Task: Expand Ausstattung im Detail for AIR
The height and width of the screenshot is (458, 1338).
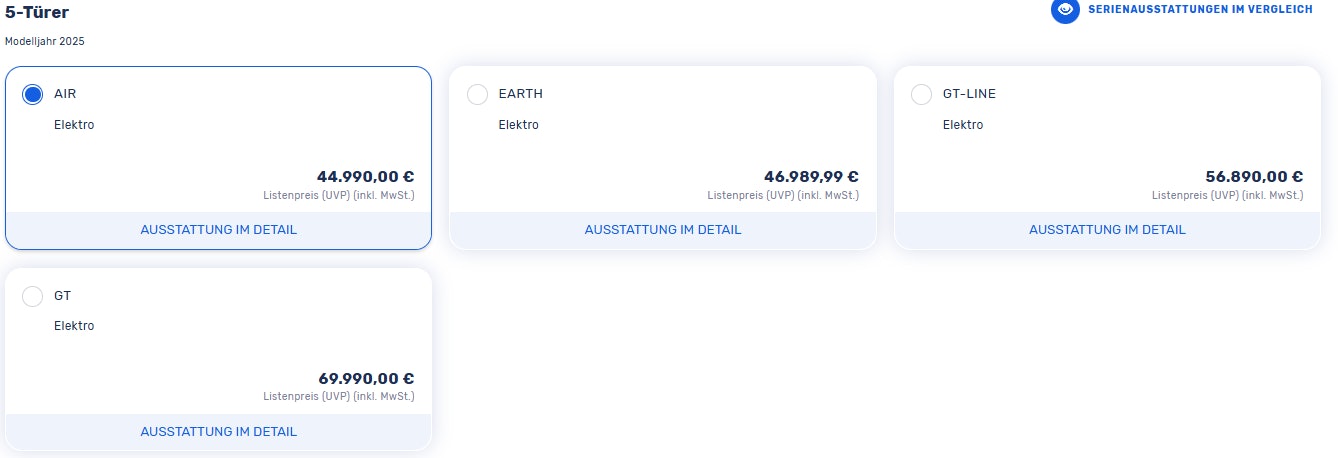Action: 218,230
